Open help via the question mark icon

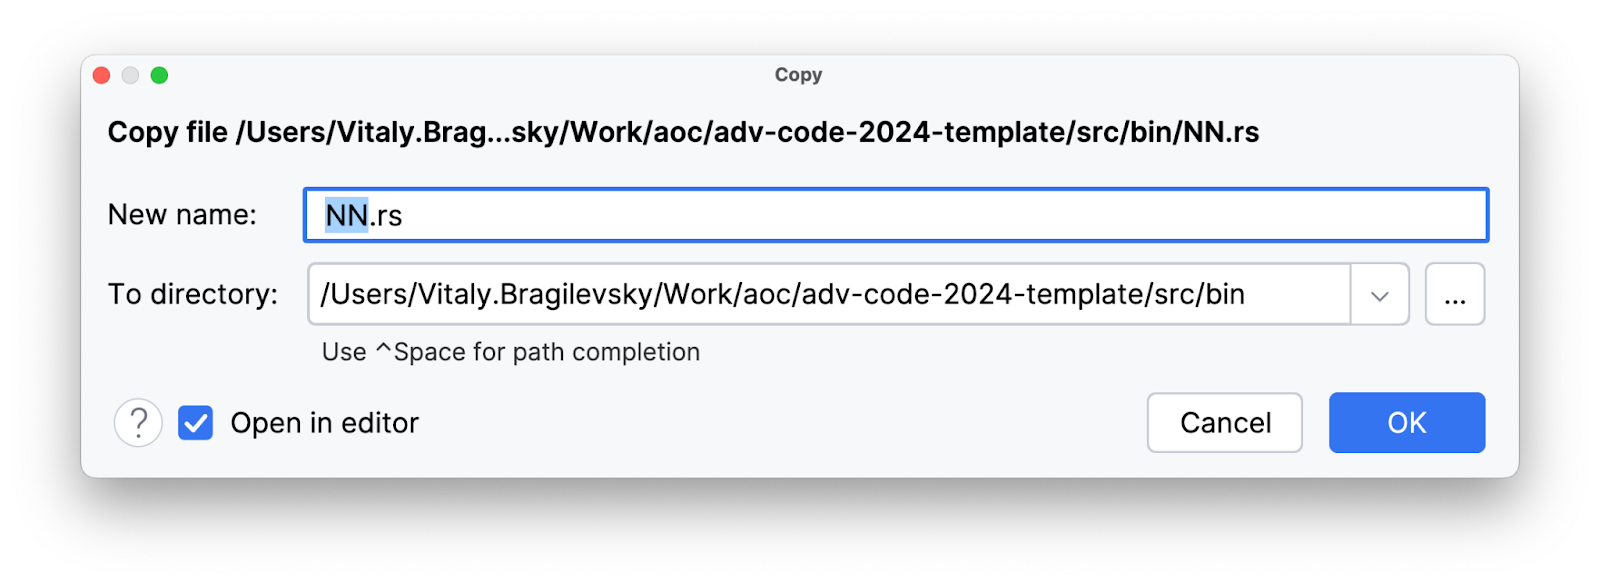138,423
